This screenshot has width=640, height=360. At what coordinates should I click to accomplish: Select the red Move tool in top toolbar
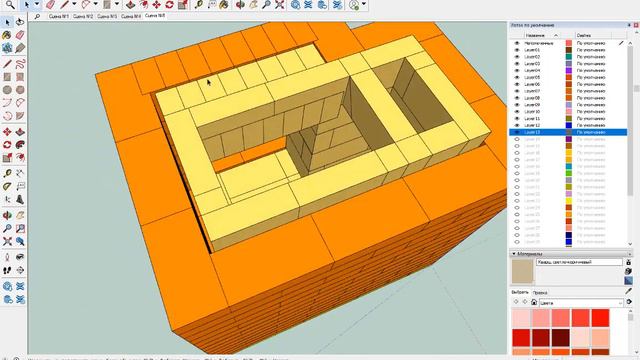157,4
